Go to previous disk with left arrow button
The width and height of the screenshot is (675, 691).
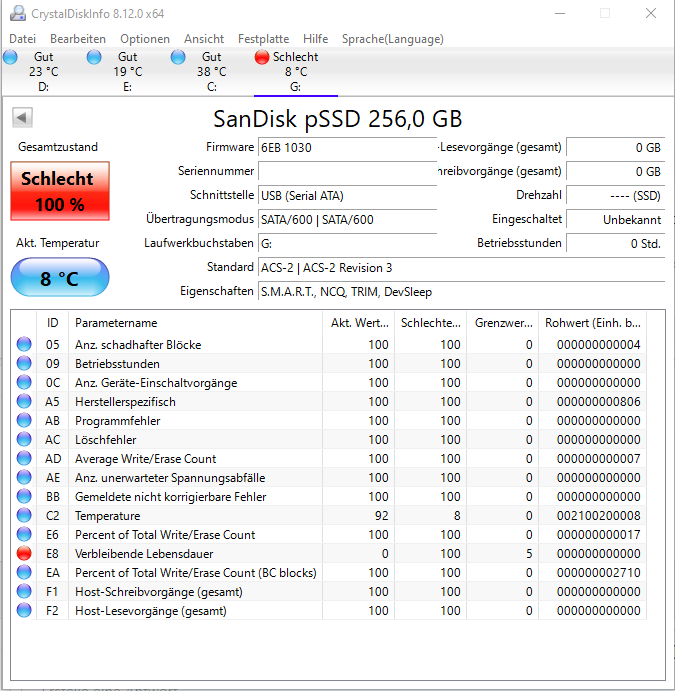point(22,117)
